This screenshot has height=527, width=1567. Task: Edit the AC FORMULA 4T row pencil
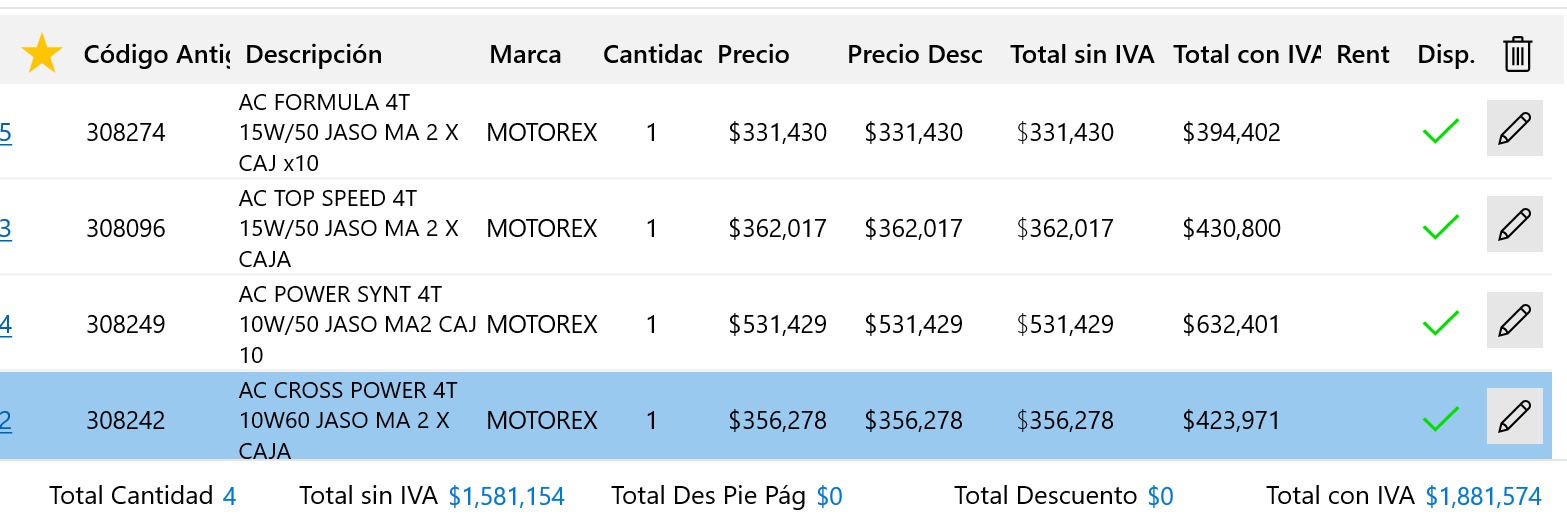1514,129
